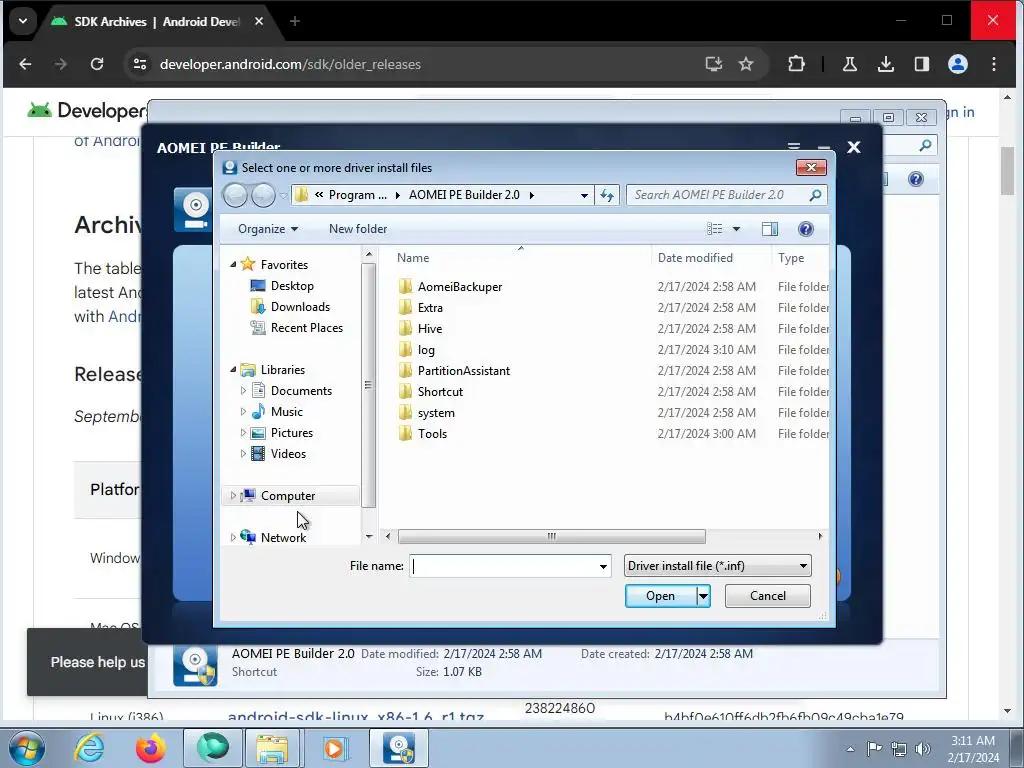
Task: Open the media player taskbar icon
Action: pyautogui.click(x=334, y=748)
